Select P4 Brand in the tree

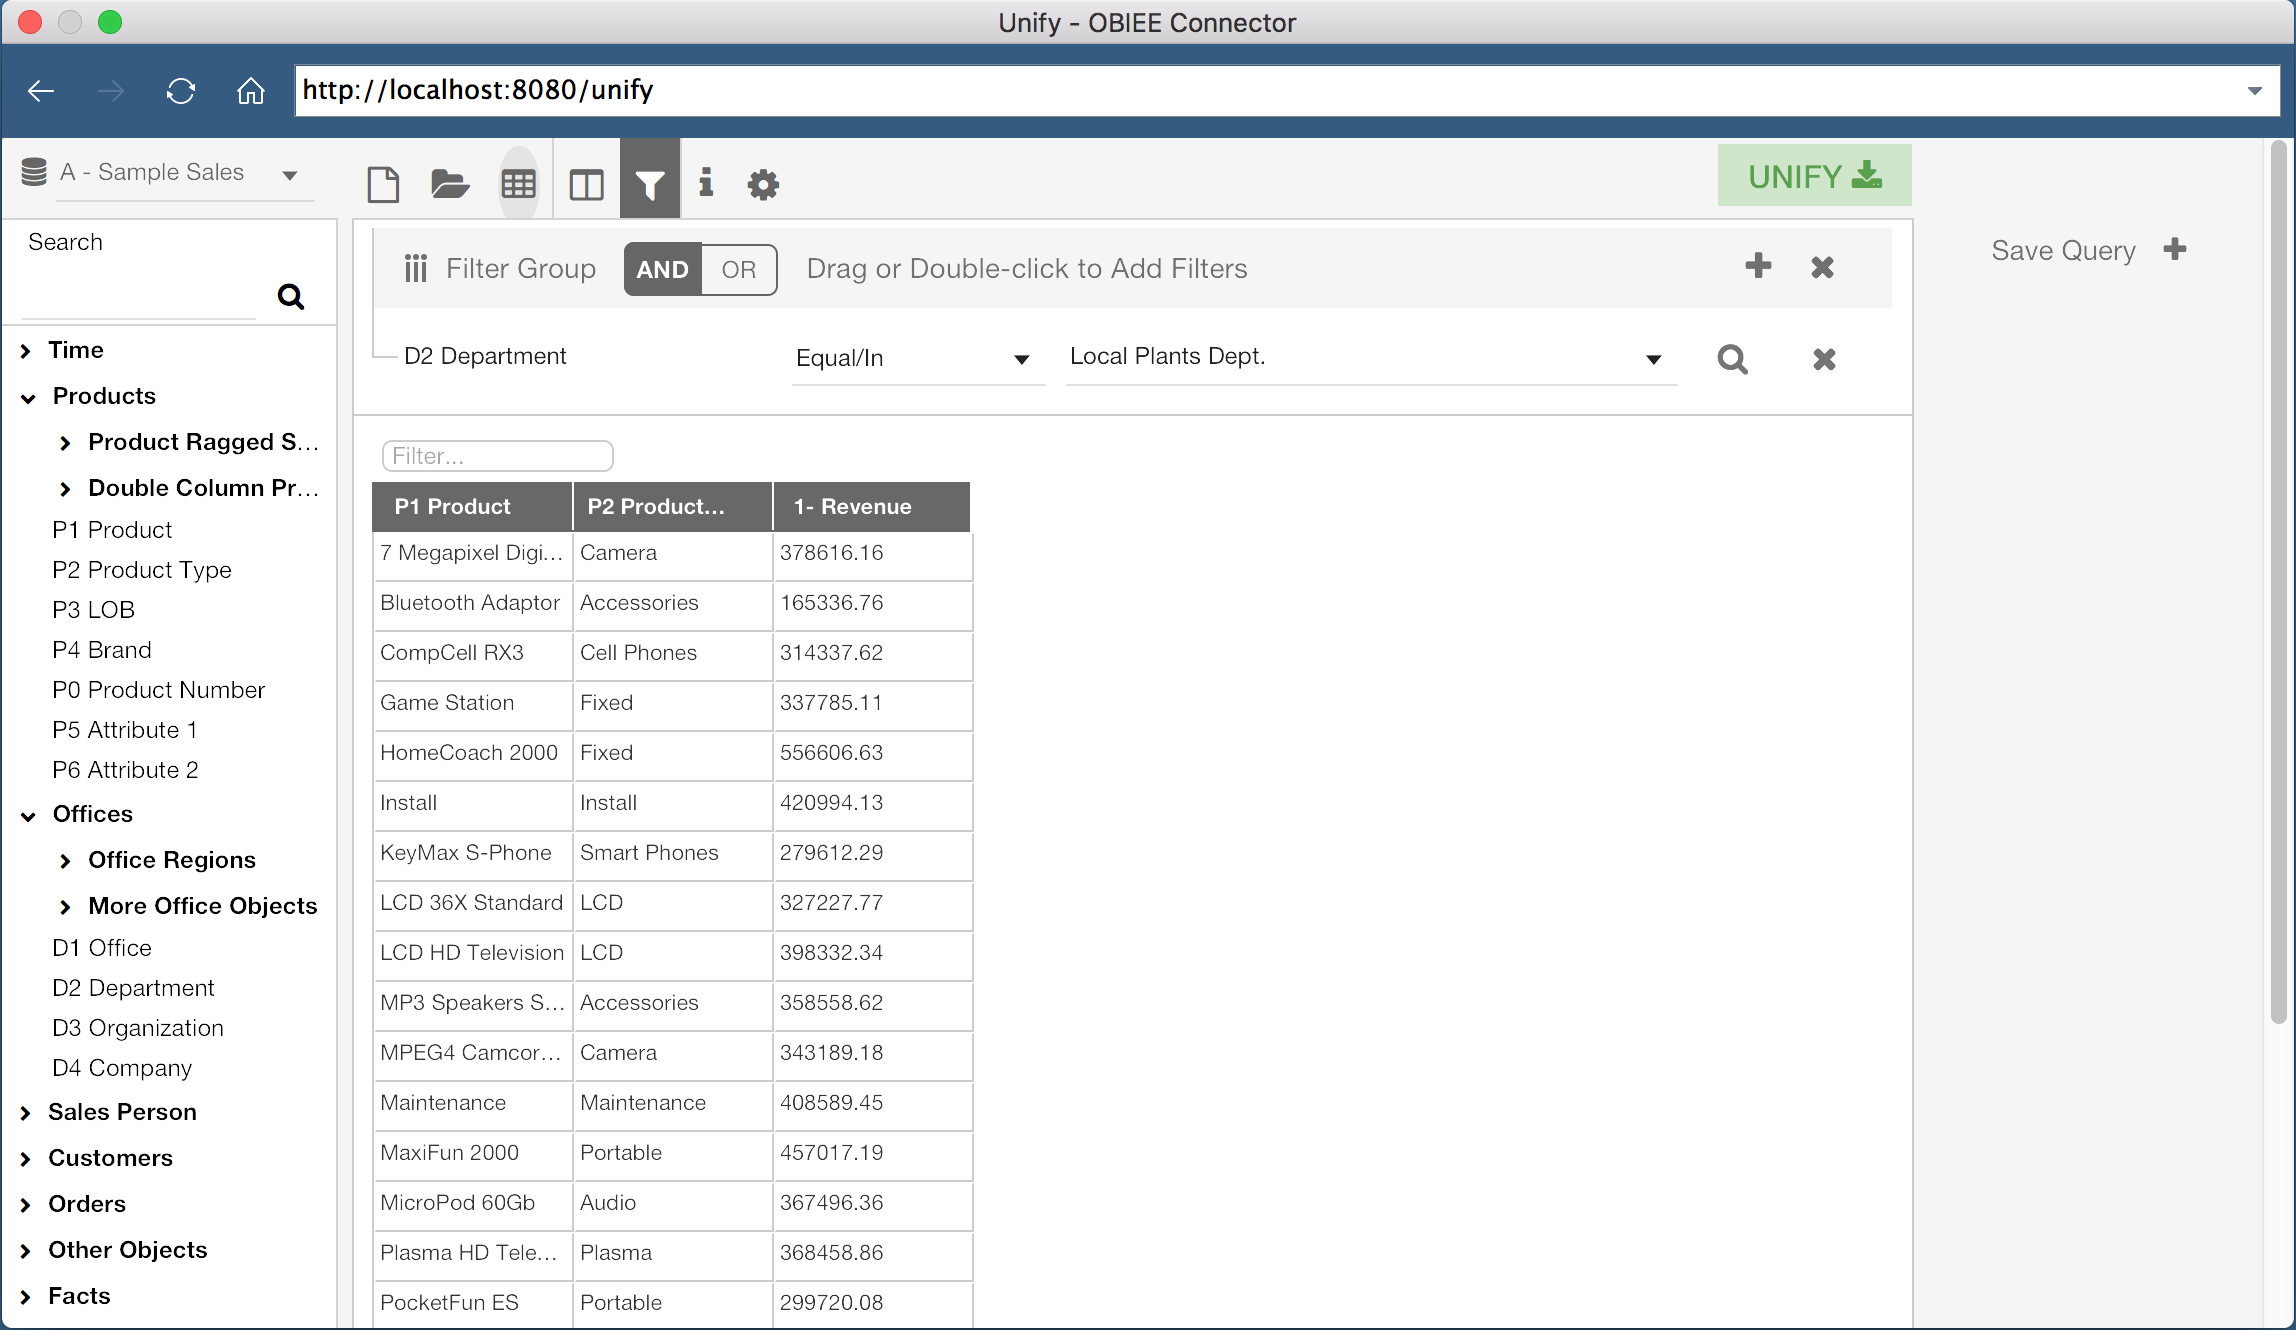click(x=102, y=650)
